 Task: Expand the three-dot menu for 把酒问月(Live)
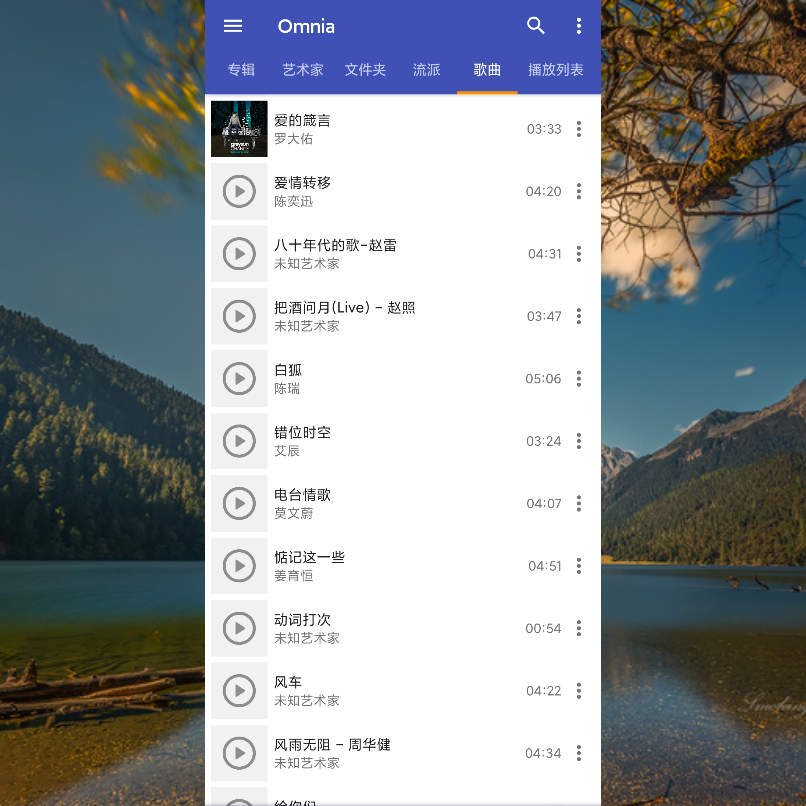tap(578, 316)
